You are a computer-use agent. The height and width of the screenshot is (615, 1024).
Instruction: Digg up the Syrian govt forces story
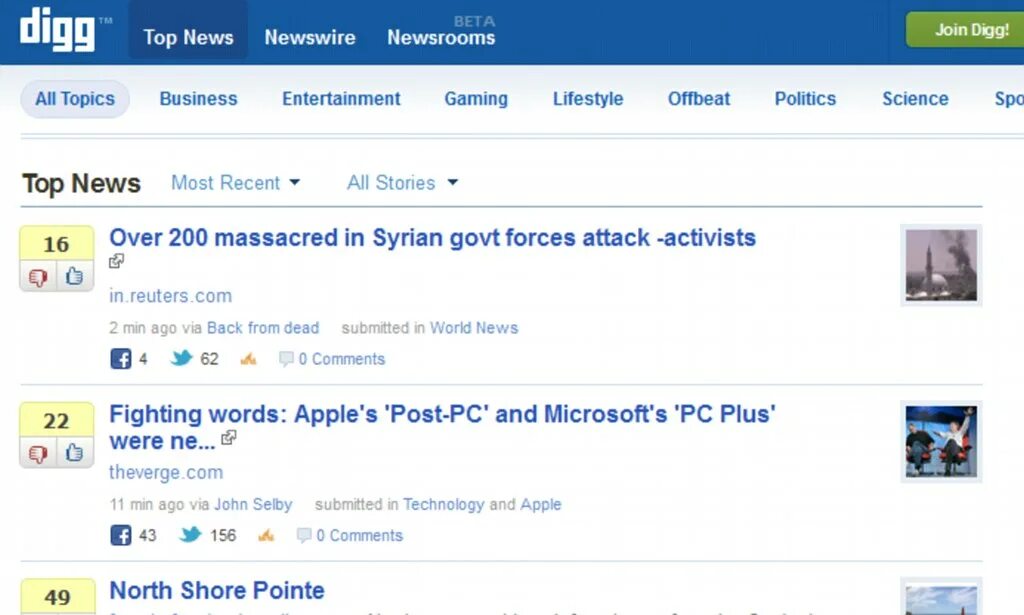tap(74, 277)
